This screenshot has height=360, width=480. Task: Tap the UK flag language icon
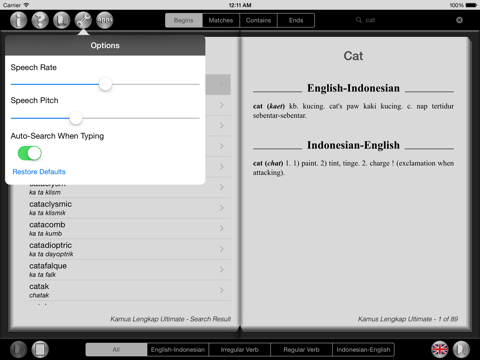pyautogui.click(x=440, y=349)
